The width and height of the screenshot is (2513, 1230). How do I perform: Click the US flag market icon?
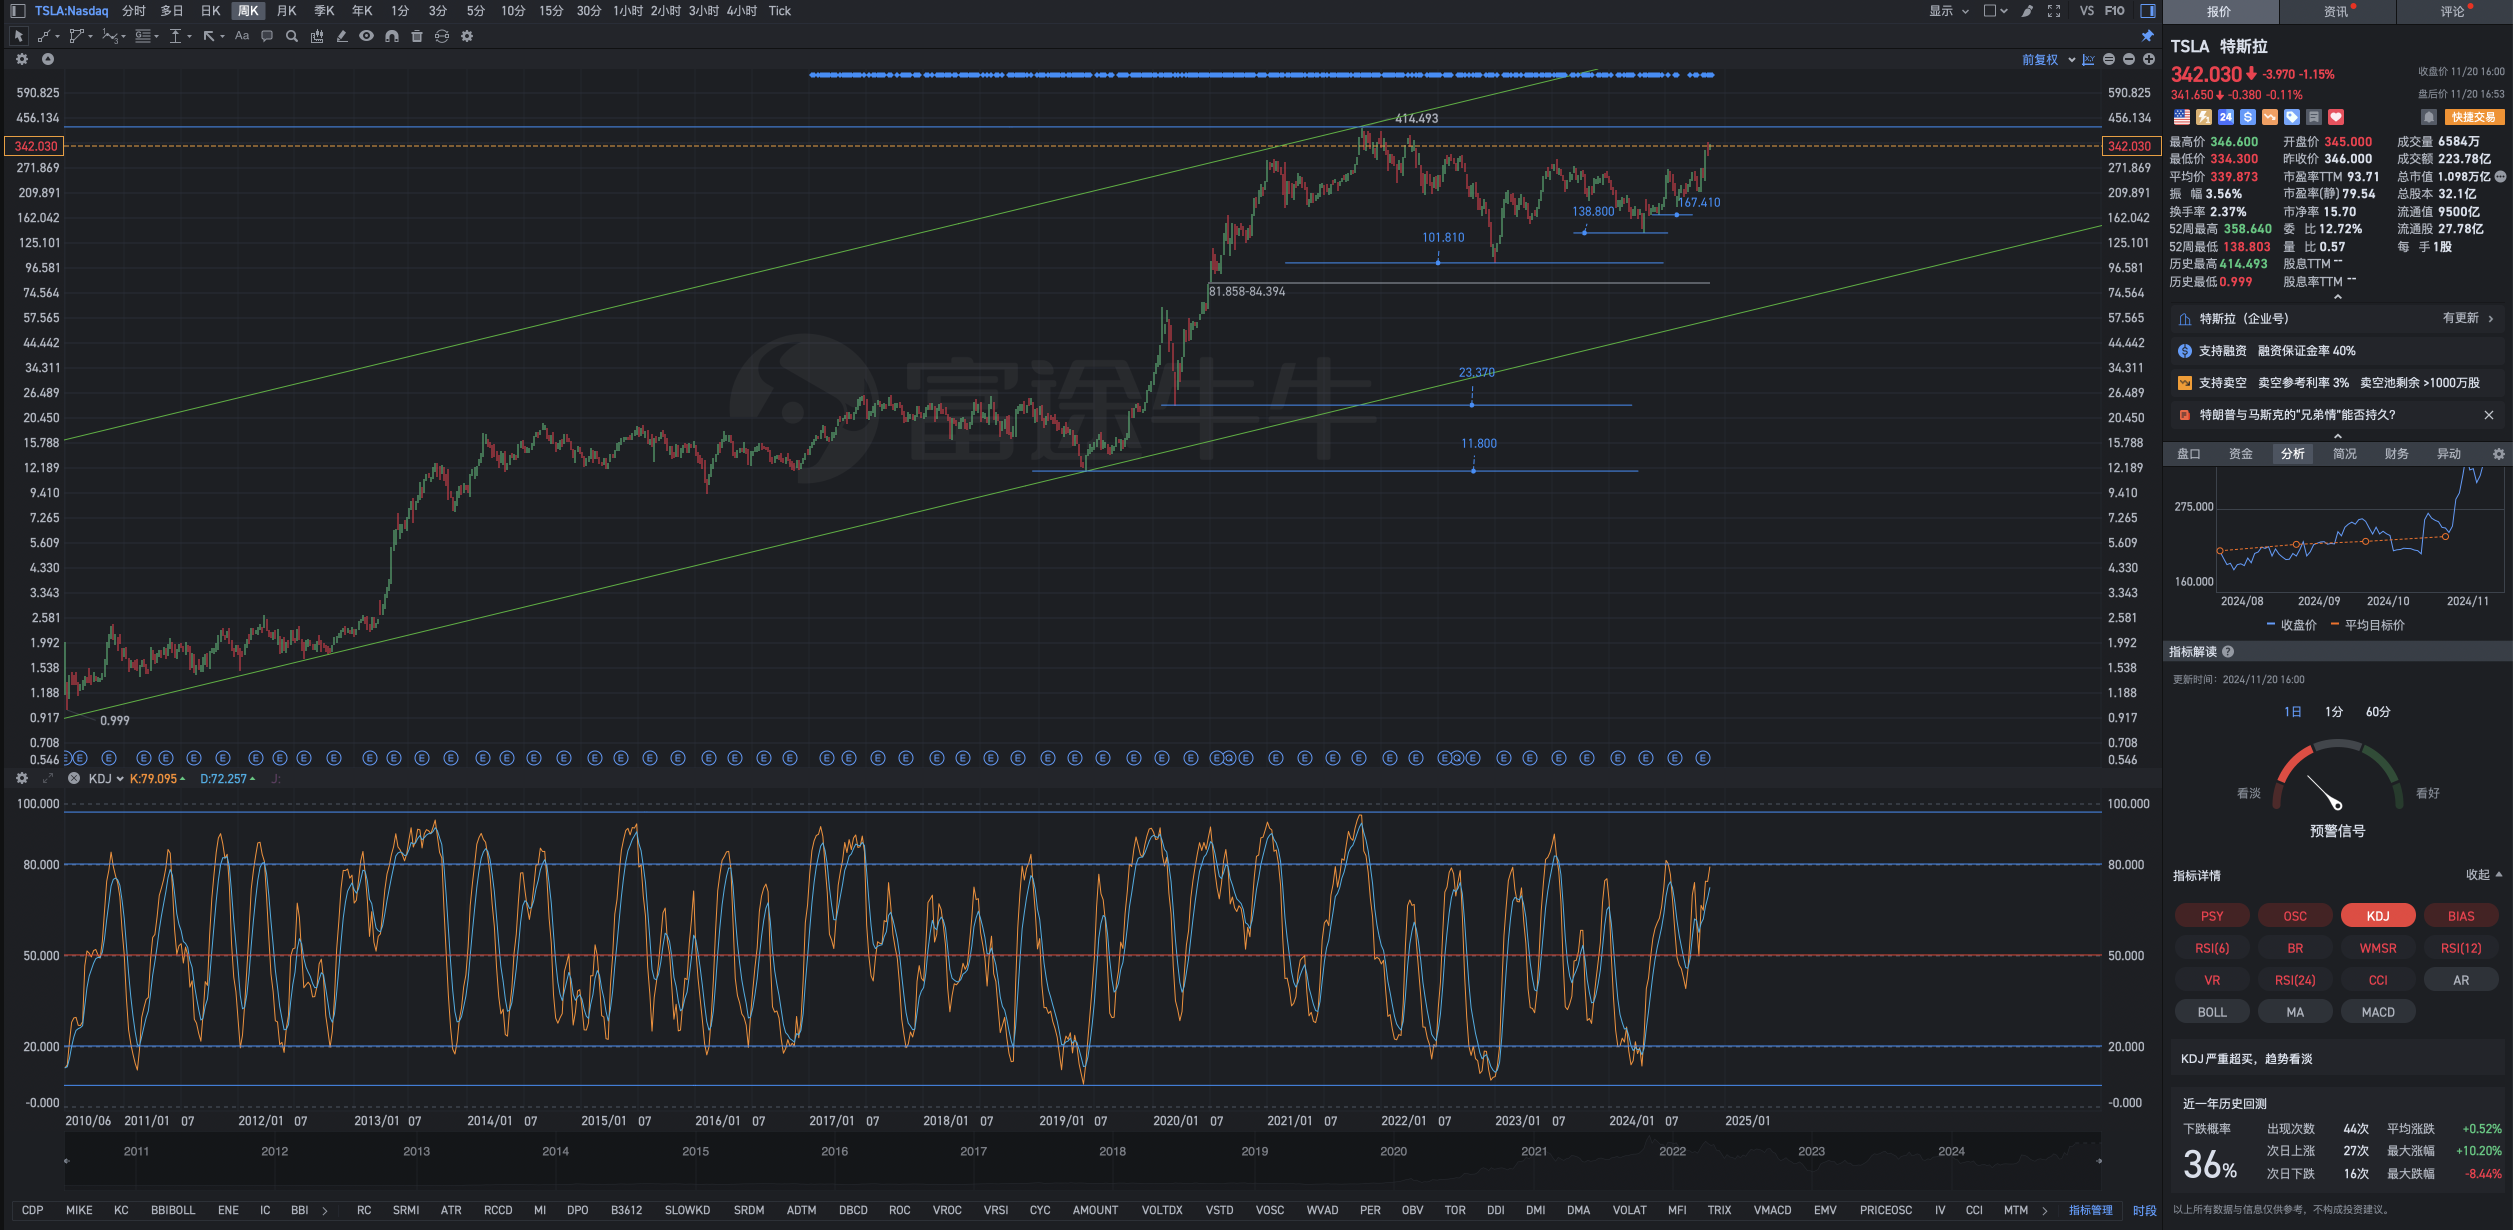point(2181,117)
